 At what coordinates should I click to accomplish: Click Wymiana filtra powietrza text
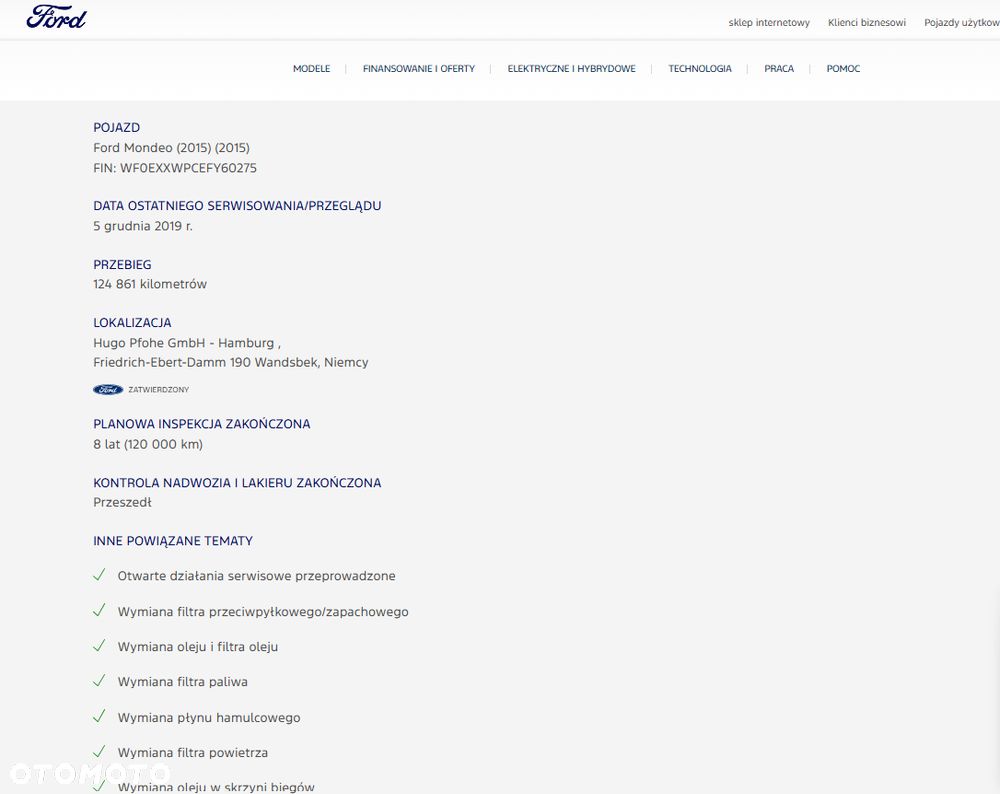[193, 753]
